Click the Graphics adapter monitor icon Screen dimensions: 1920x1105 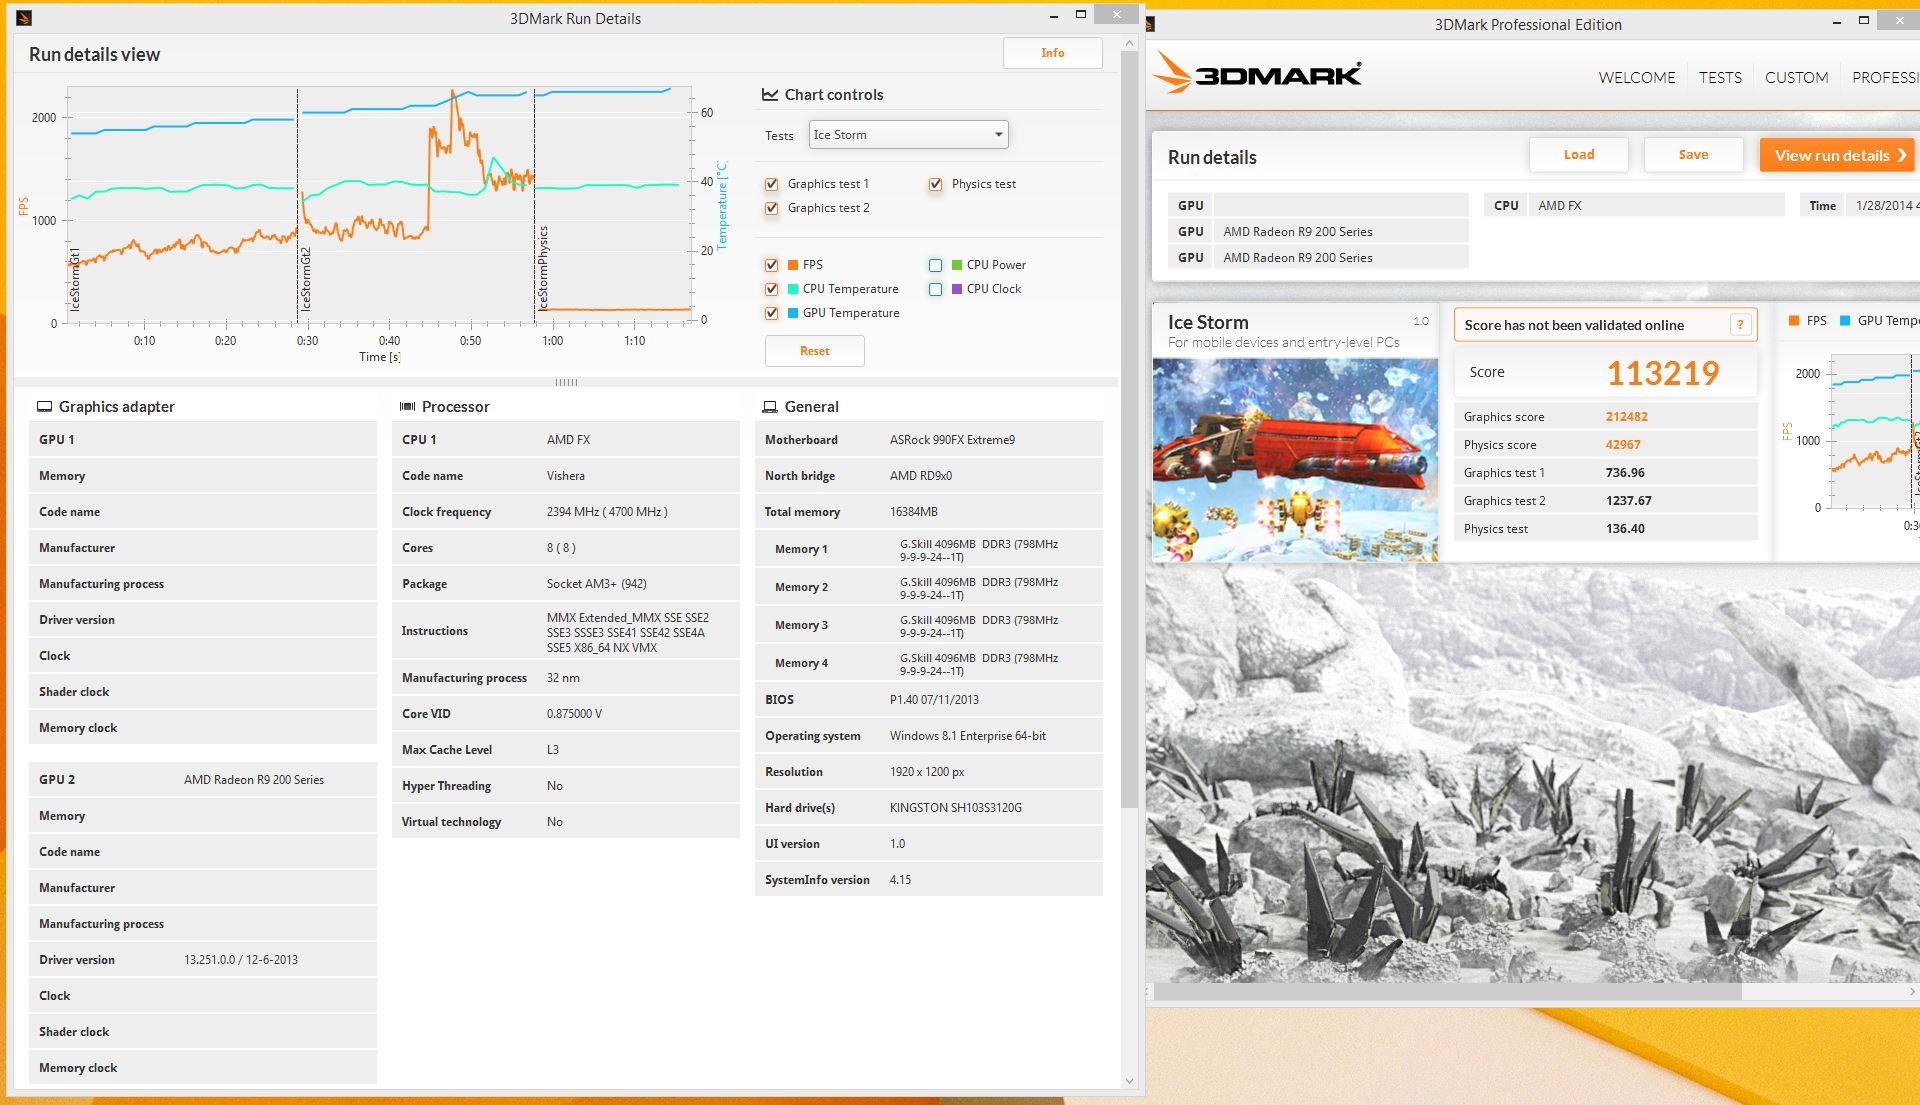point(44,407)
